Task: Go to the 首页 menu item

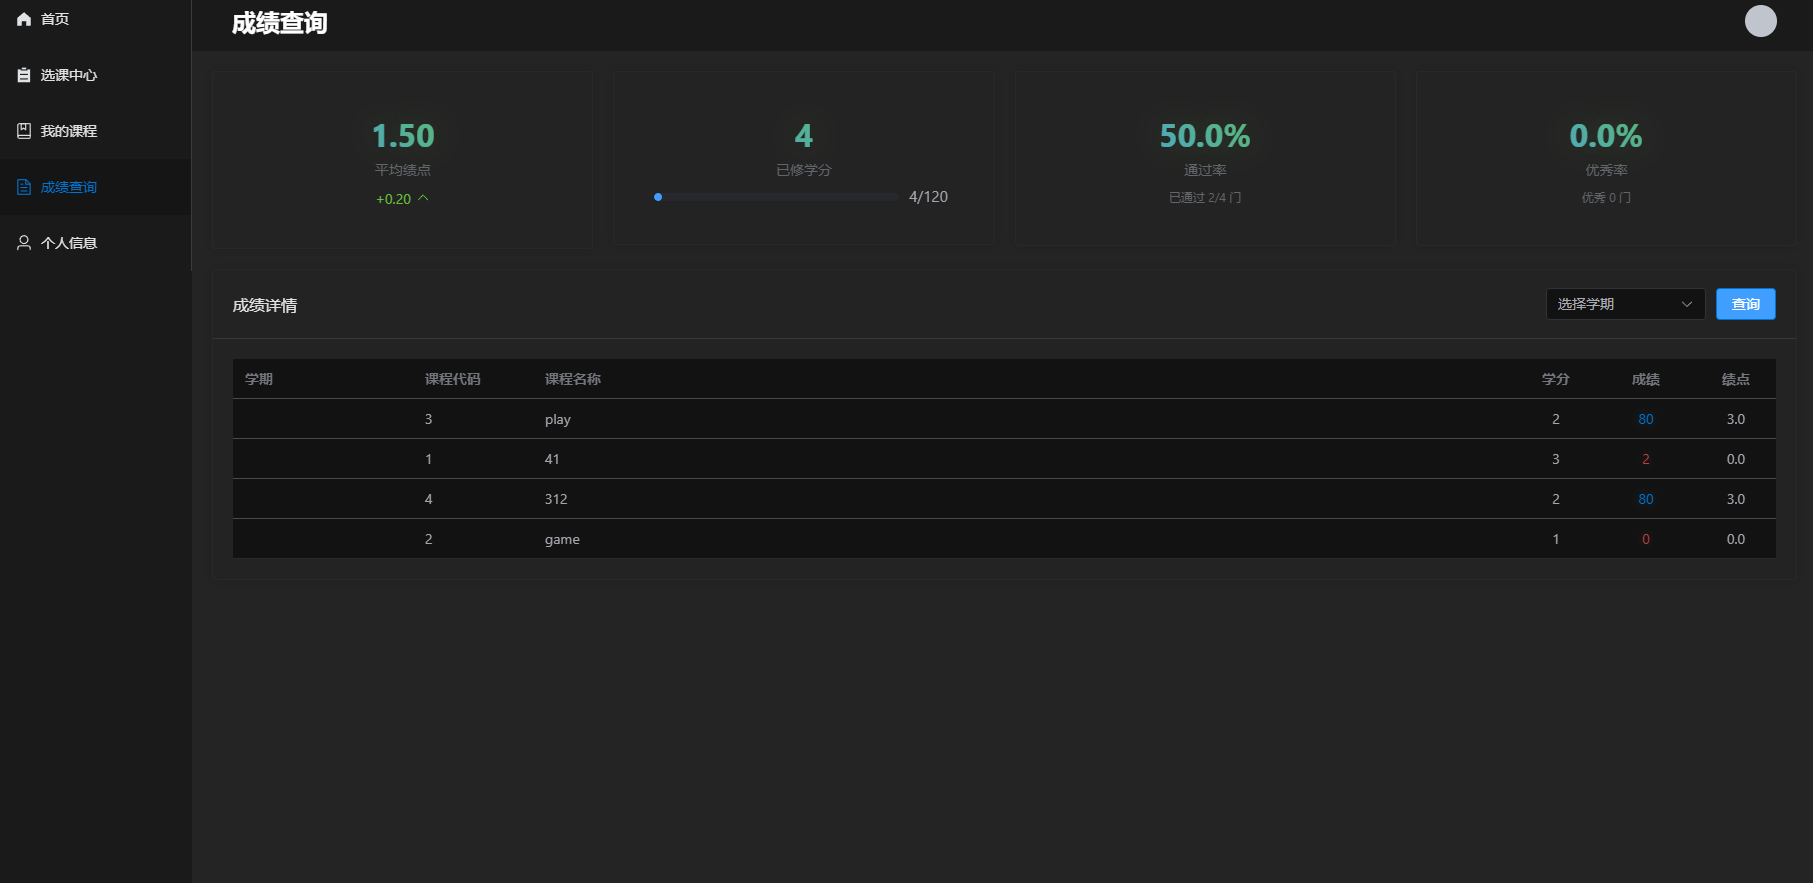Action: click(55, 19)
